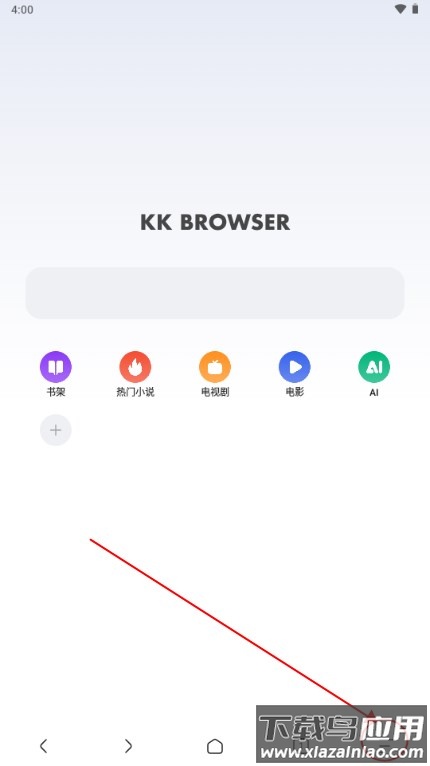Open the tabs switcher in bottom bar
Image resolution: width=430 pixels, height=766 pixels.
[300, 746]
